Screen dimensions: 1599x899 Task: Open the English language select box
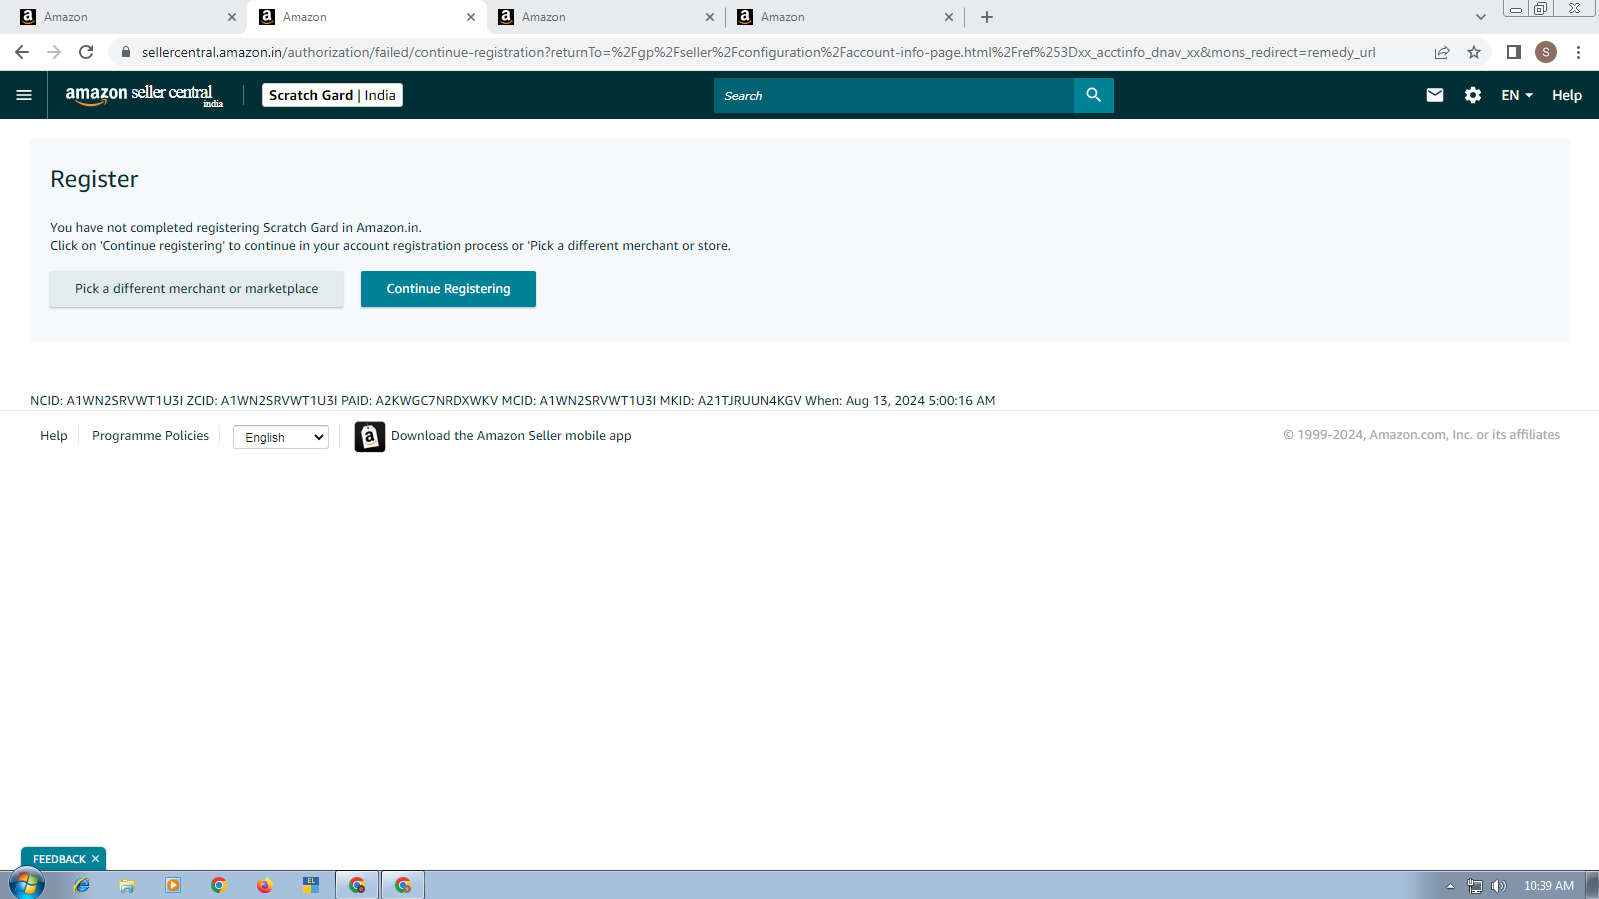point(281,437)
